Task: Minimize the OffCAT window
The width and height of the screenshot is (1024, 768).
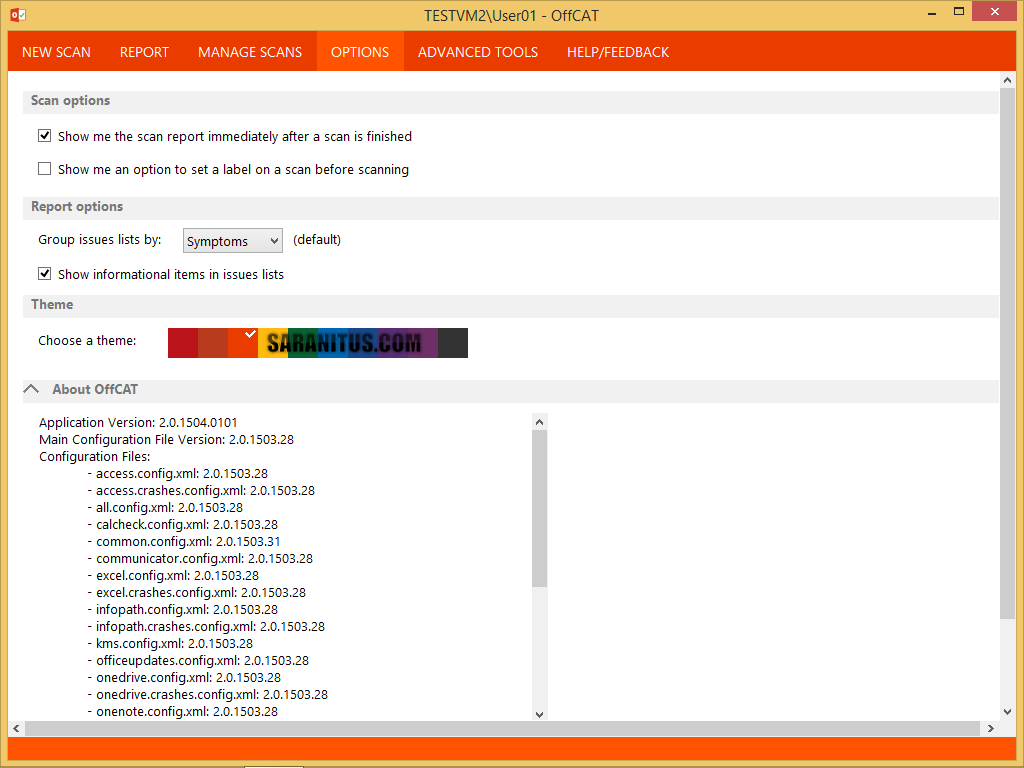Action: pos(932,13)
